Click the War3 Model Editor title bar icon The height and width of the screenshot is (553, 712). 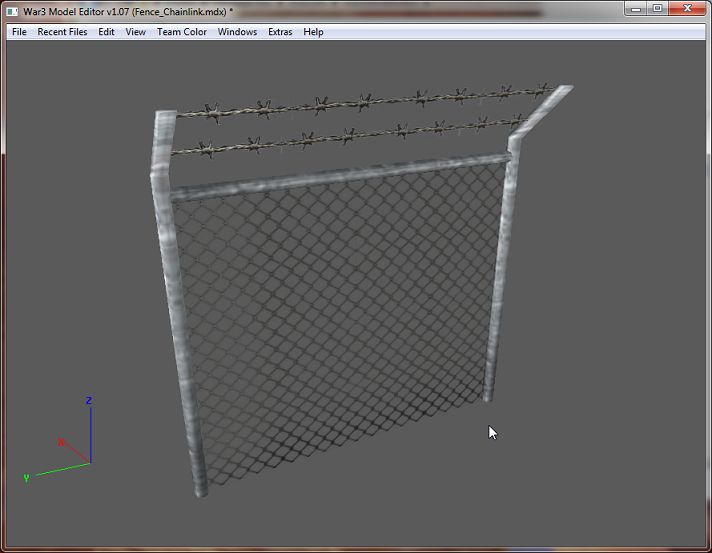[12, 12]
